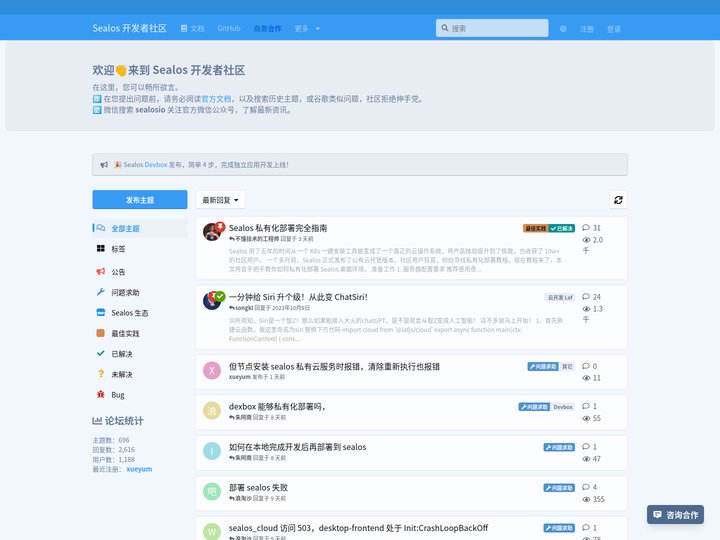Screen dimensions: 720x540
Task: Open the 登录 login link
Action: (613, 29)
